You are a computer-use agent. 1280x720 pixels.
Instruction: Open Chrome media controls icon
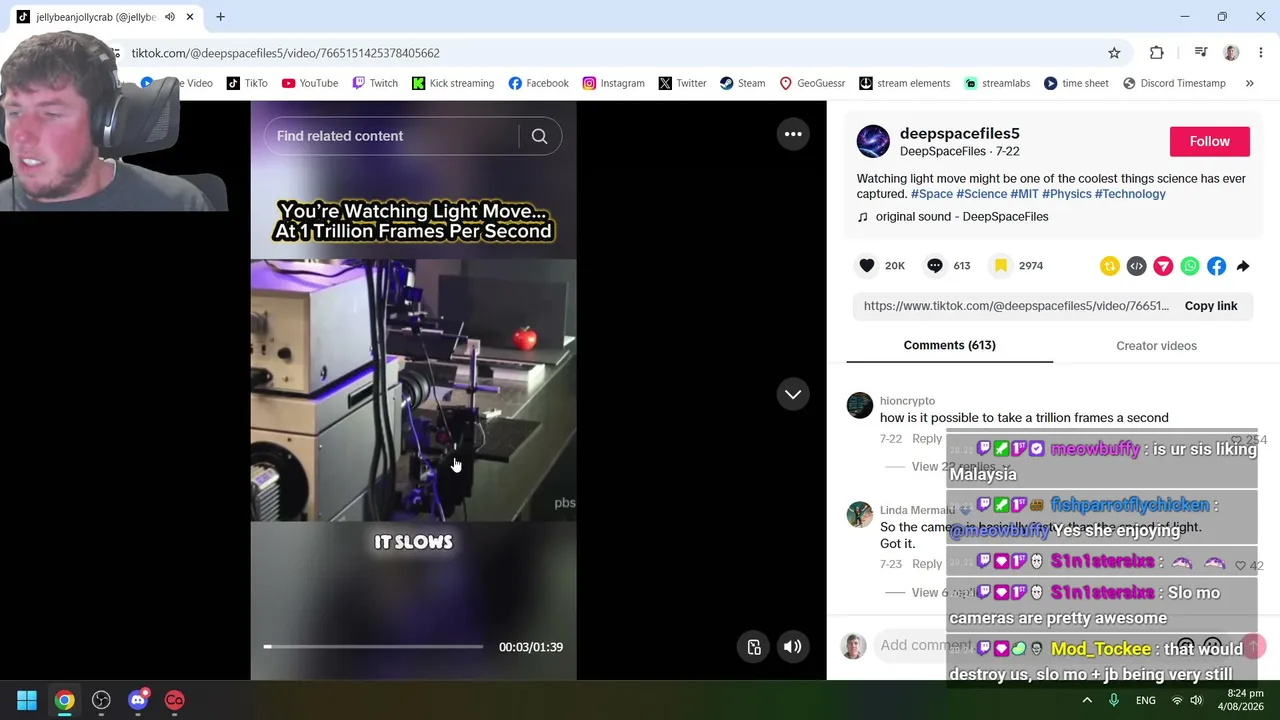pos(1201,53)
